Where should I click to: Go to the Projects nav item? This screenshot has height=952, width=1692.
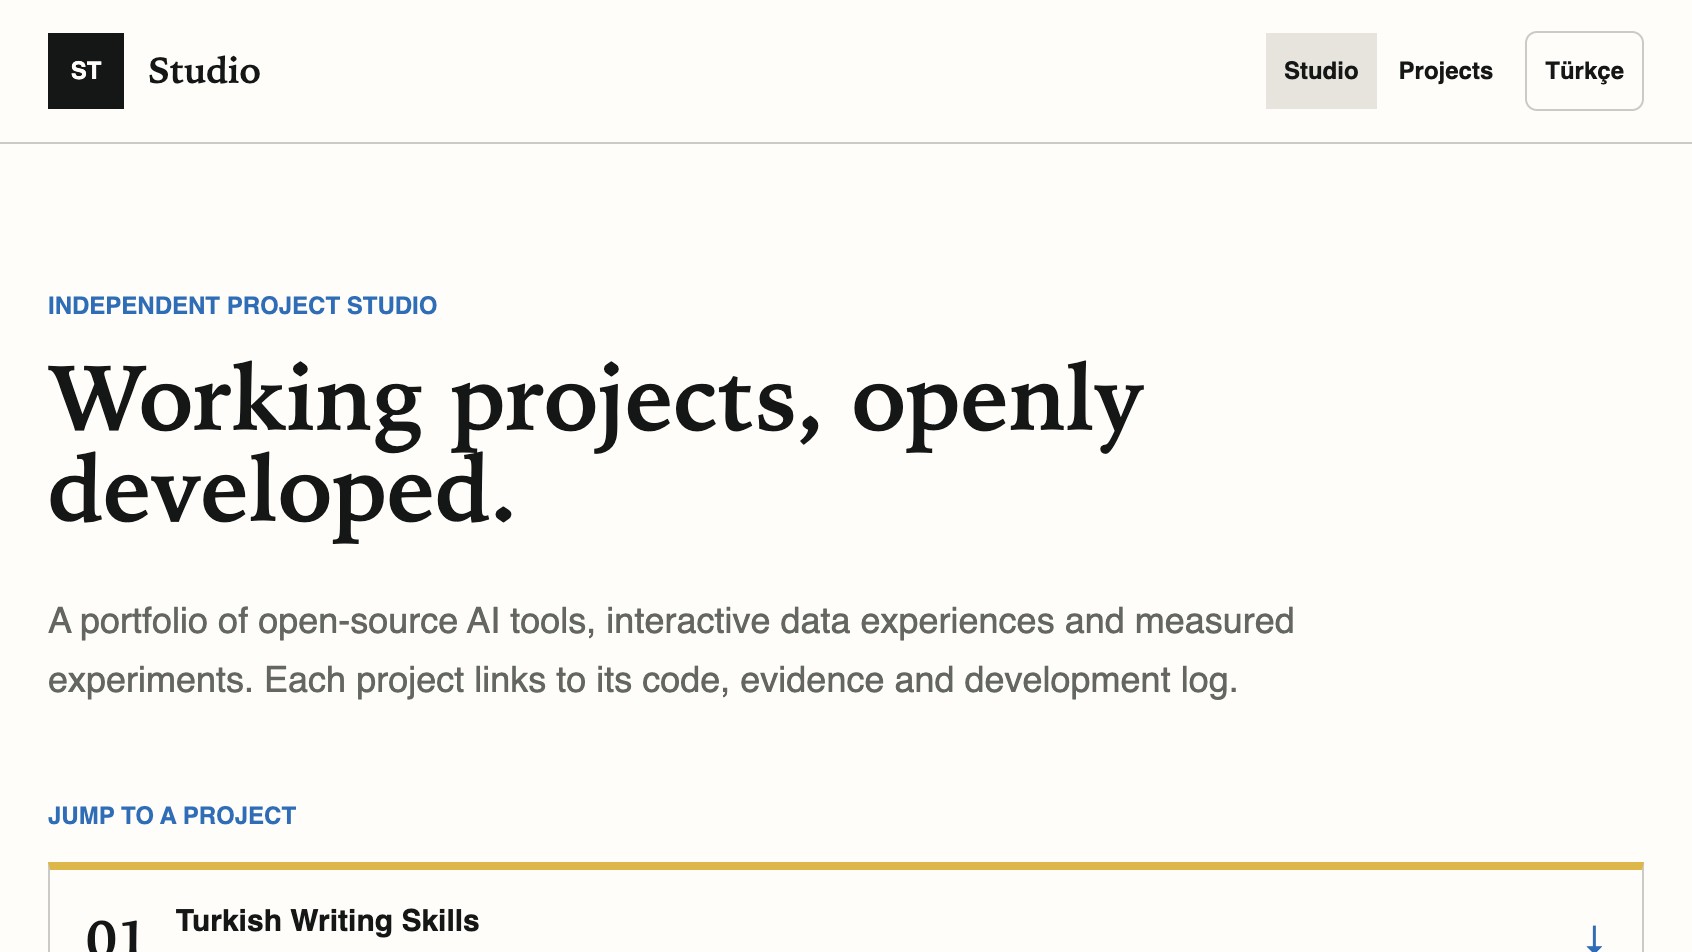pyautogui.click(x=1445, y=71)
